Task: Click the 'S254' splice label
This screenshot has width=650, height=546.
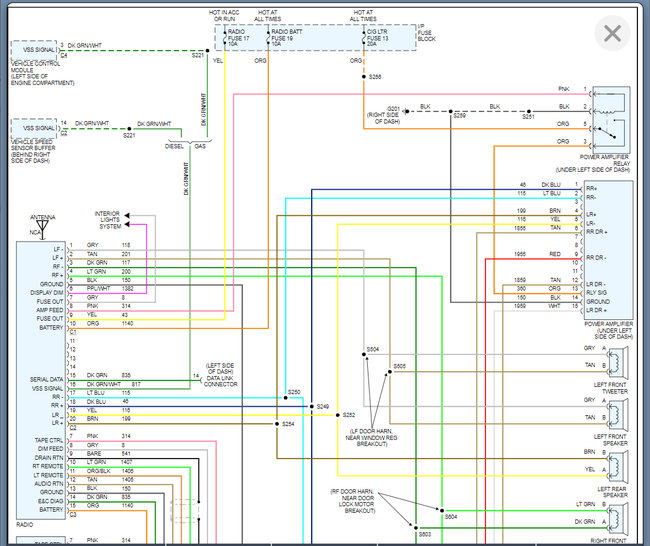Action: pos(288,424)
